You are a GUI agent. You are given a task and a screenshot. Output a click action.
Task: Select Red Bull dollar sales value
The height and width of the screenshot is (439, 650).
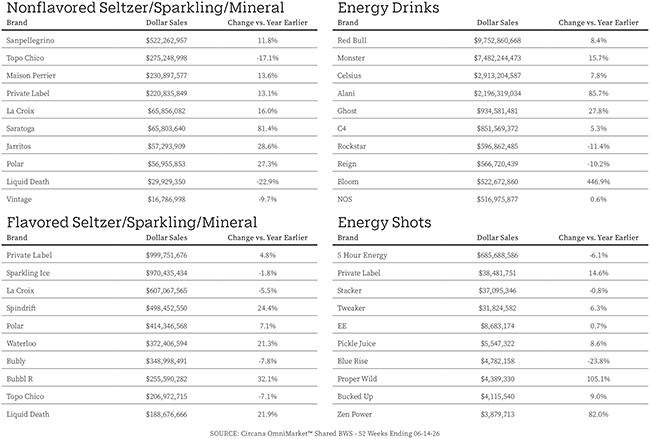pos(497,40)
